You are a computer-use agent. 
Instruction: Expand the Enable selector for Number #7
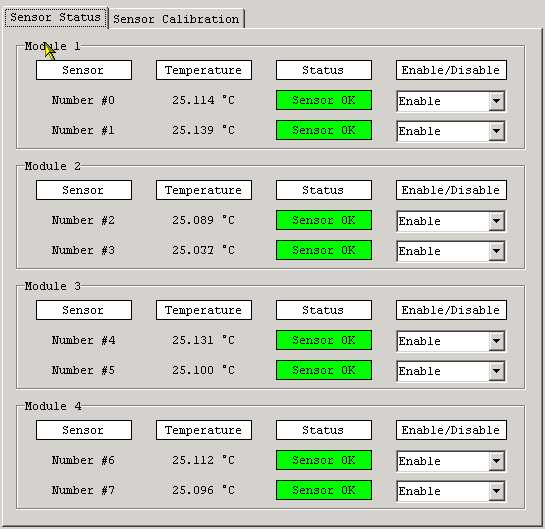point(450,491)
